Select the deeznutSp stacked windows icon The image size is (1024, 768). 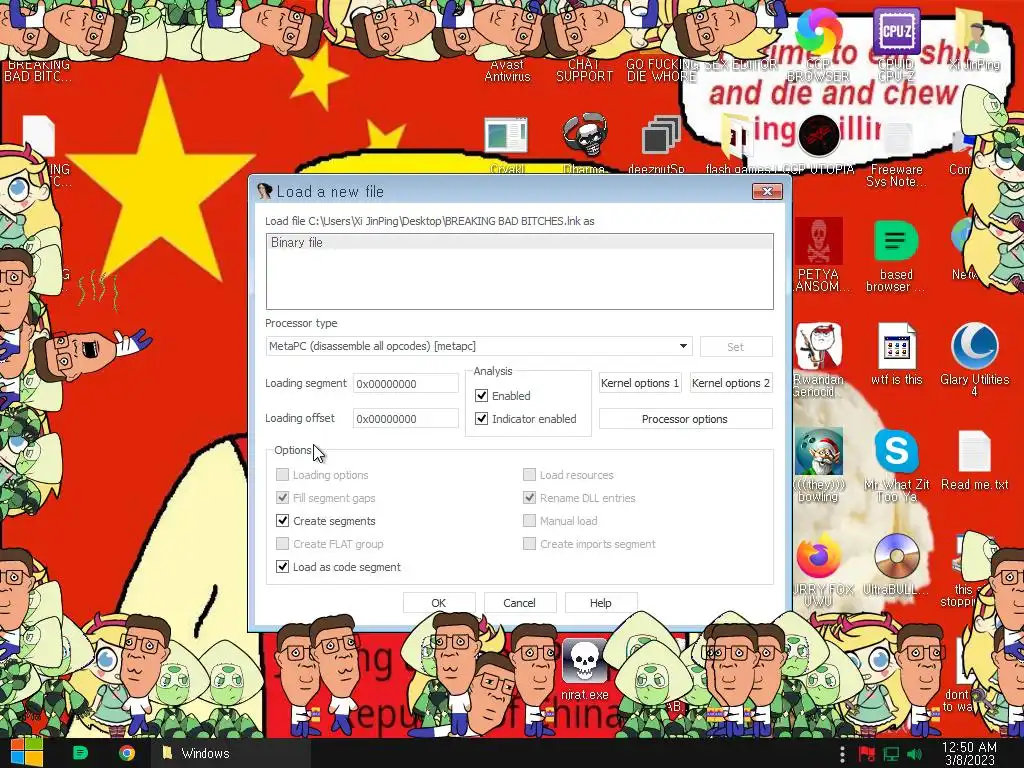point(661,136)
